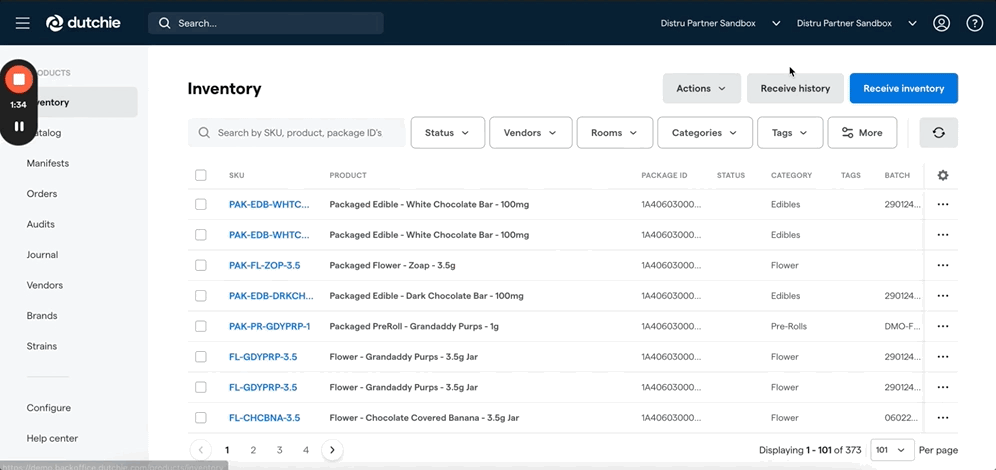Open Strains in the sidebar

click(x=42, y=346)
